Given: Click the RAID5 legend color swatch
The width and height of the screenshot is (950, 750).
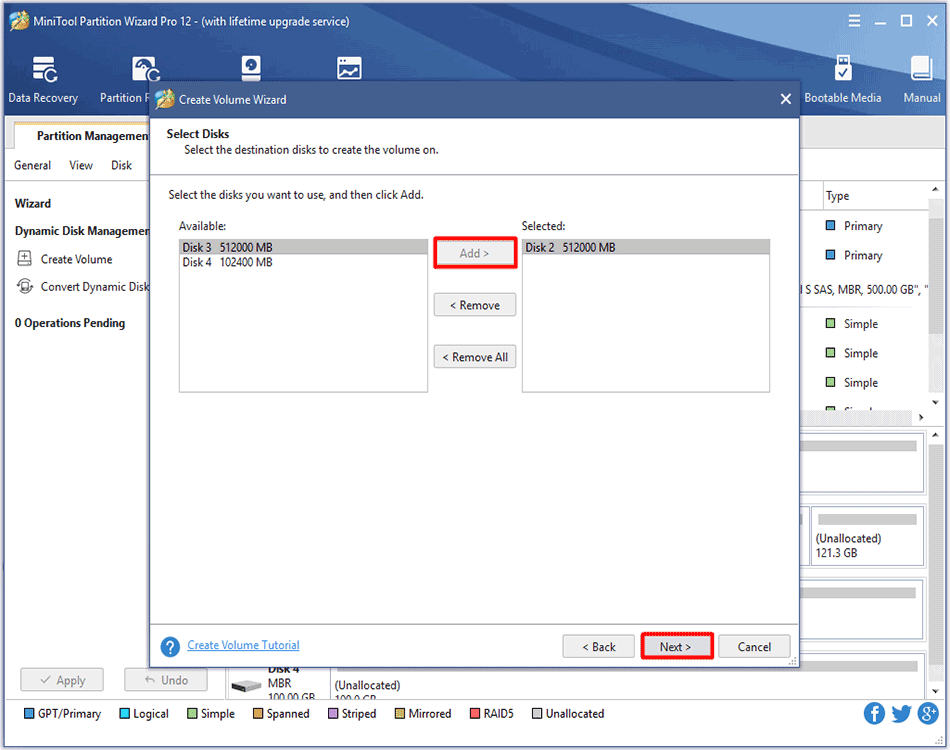Looking at the screenshot, I should click(475, 713).
